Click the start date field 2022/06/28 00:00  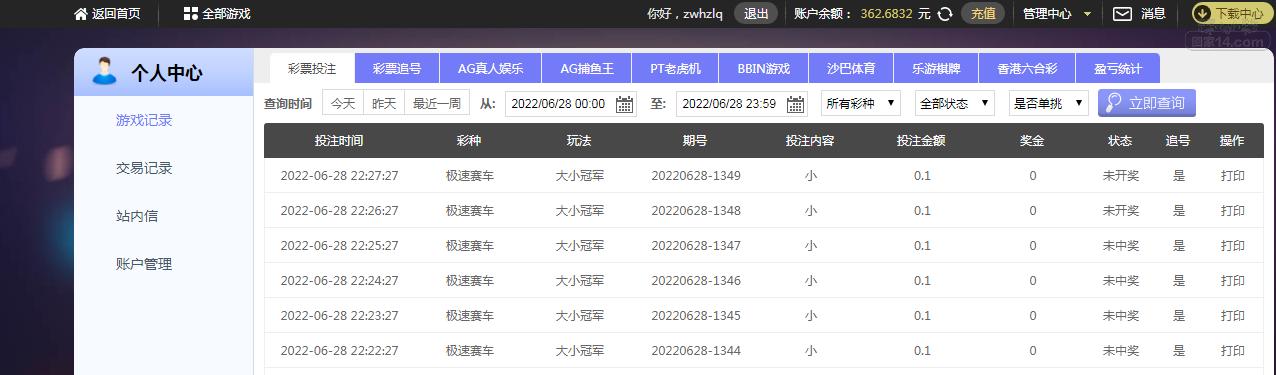coord(571,103)
